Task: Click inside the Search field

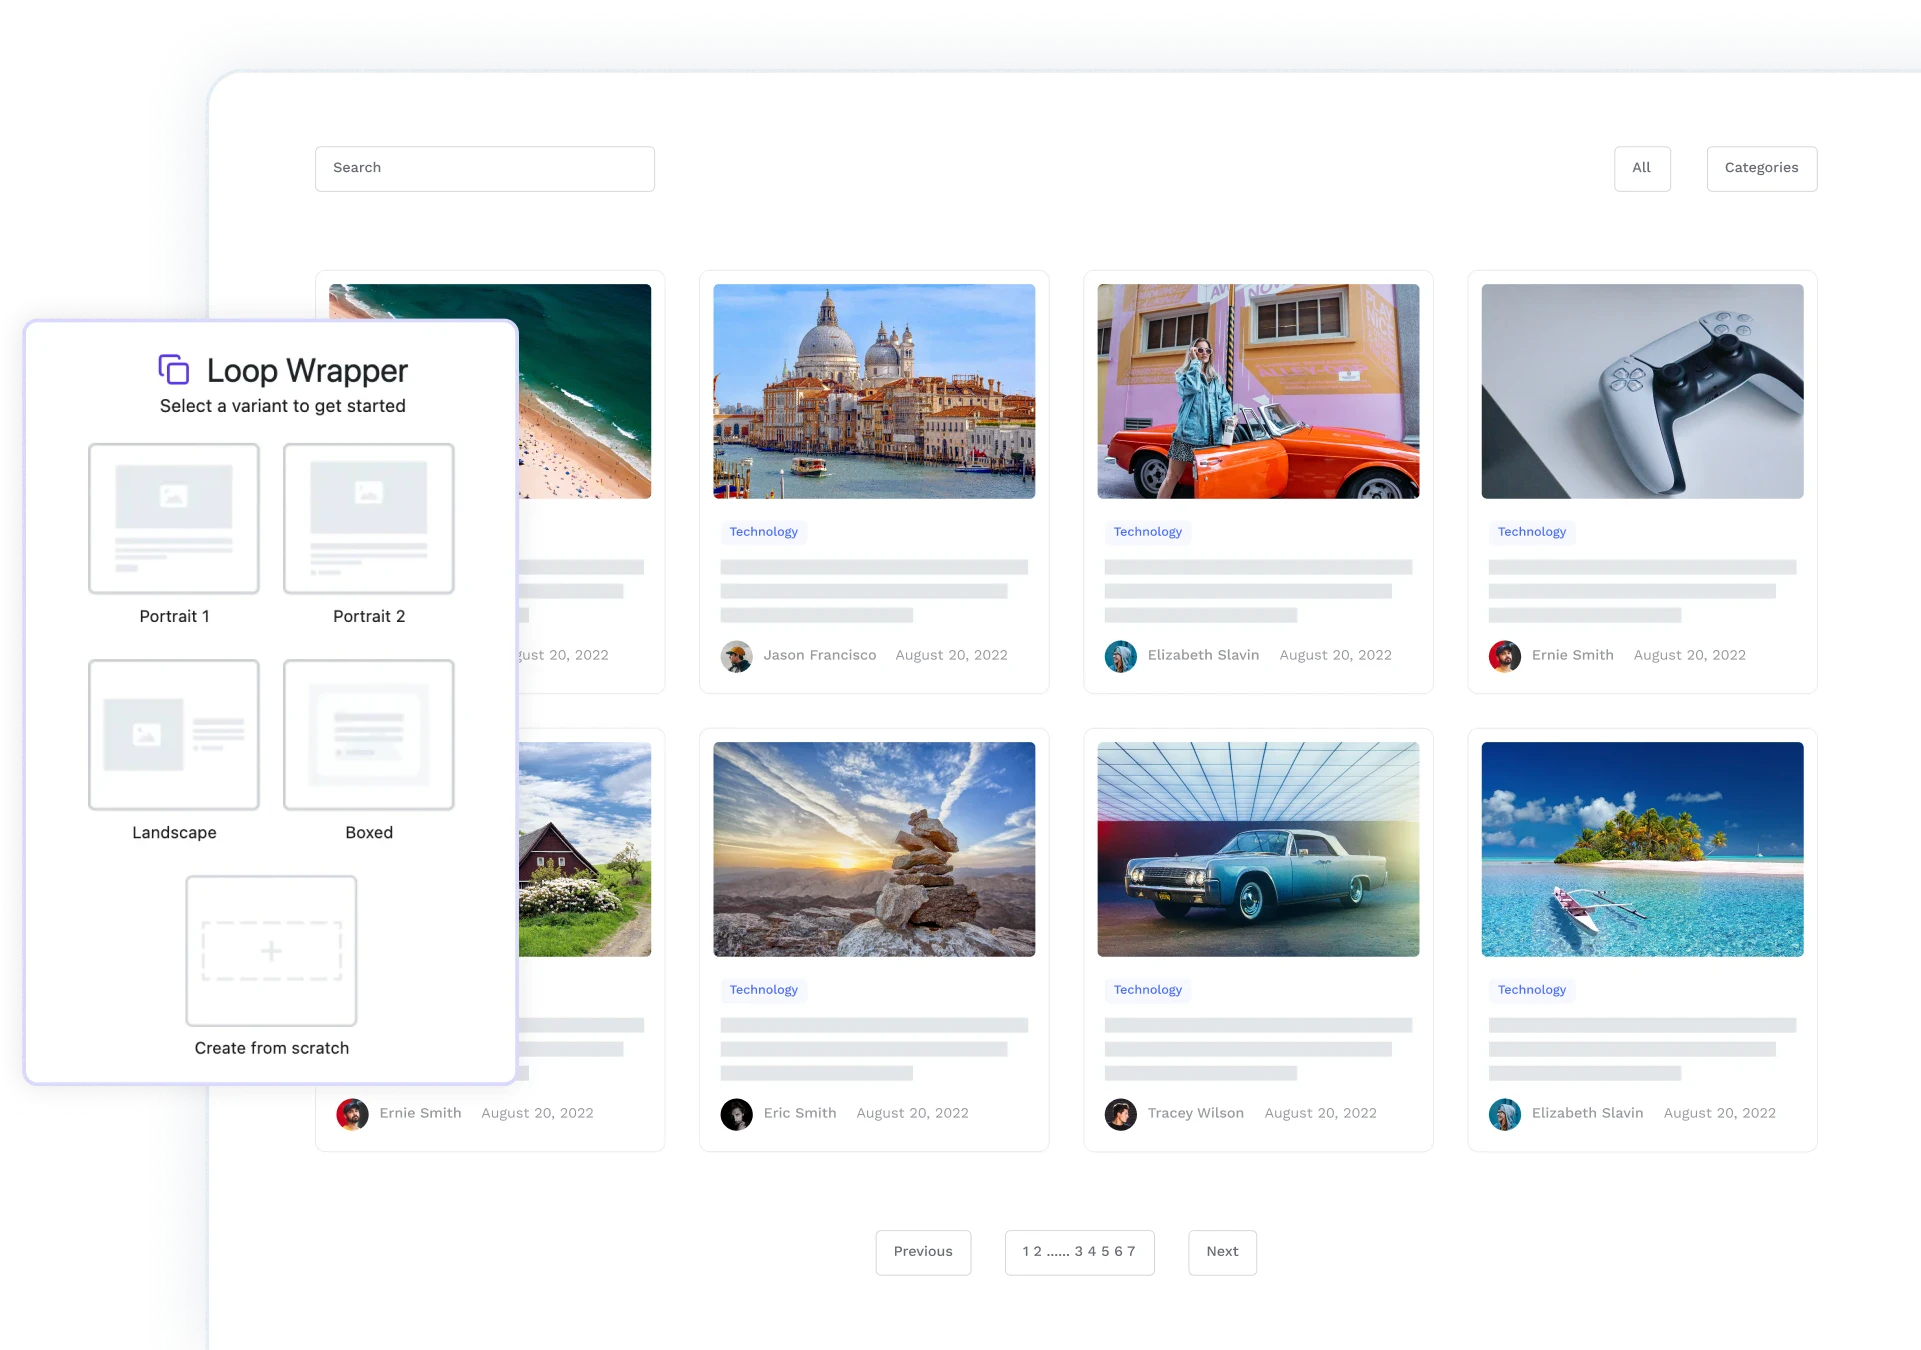Action: (484, 168)
